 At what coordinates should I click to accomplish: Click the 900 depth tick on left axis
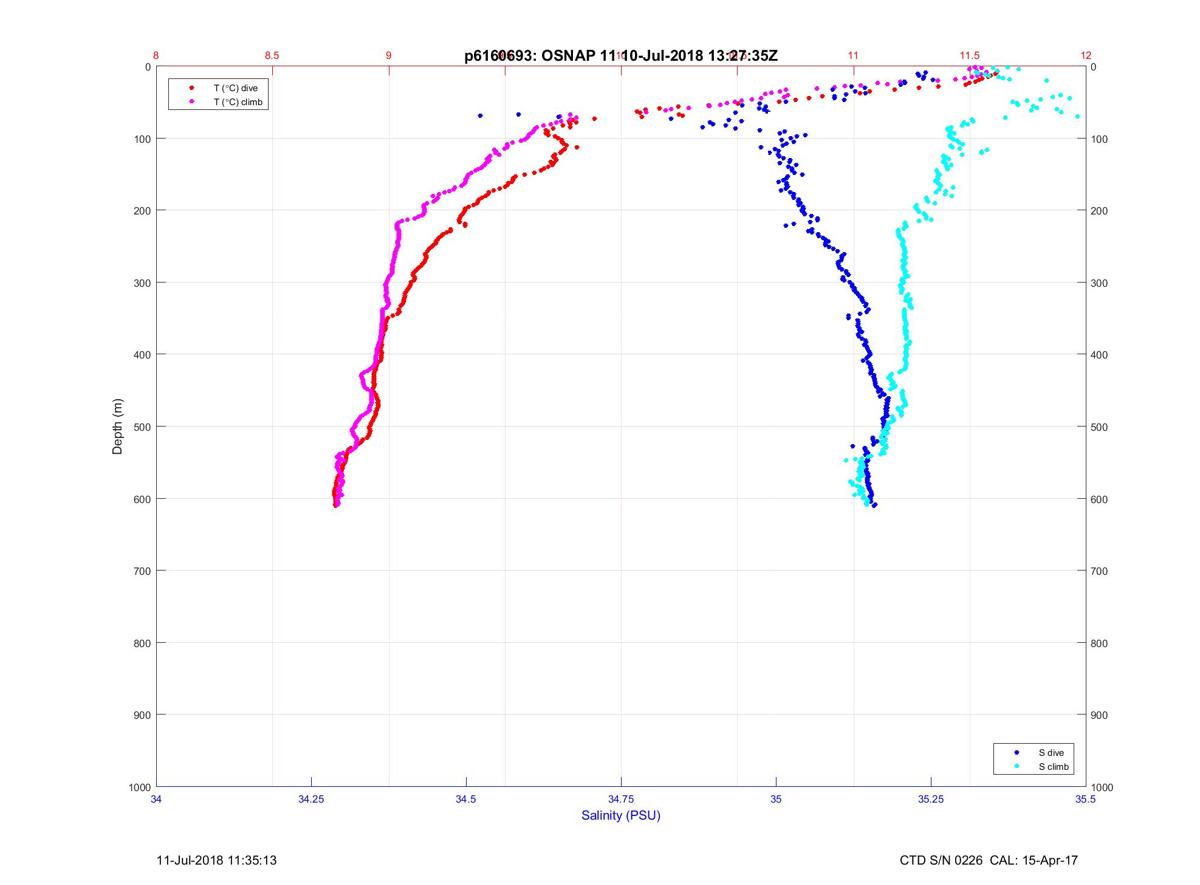pyautogui.click(x=141, y=715)
